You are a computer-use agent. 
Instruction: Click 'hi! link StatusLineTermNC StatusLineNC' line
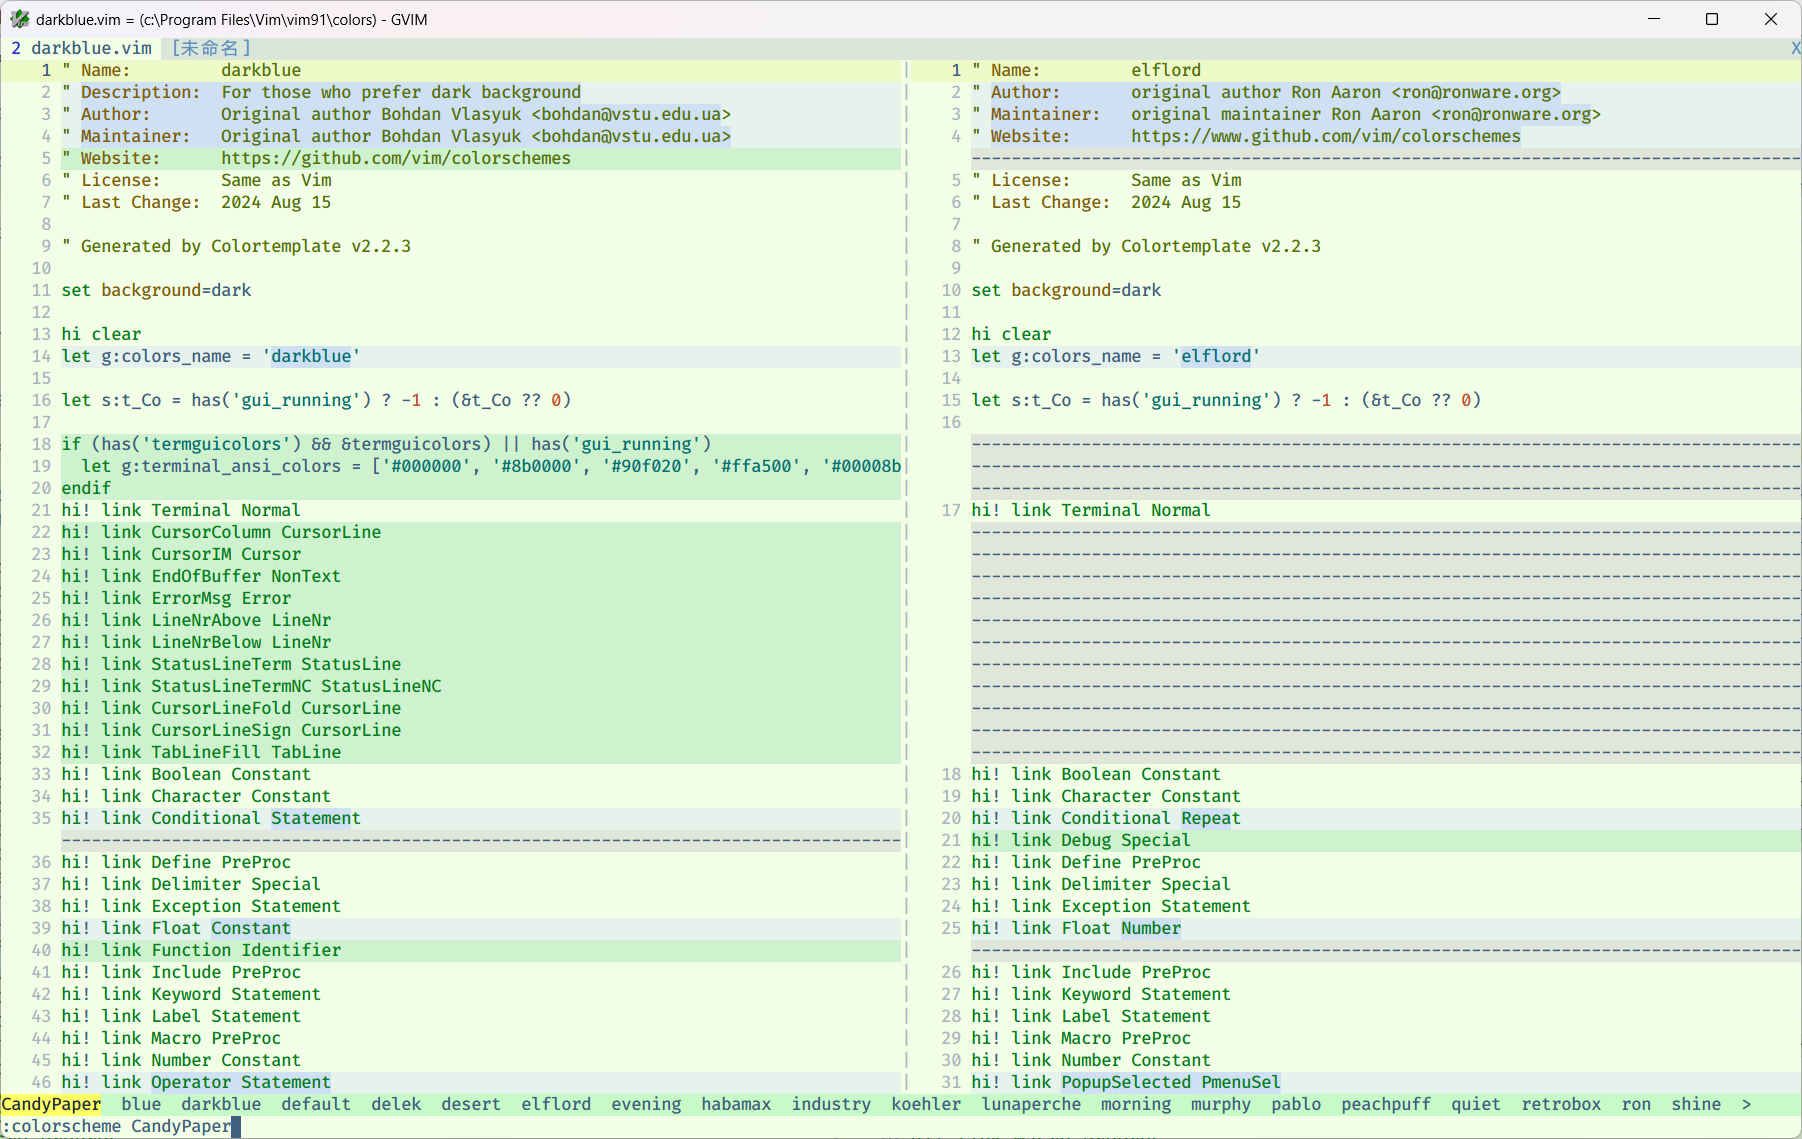coord(251,686)
